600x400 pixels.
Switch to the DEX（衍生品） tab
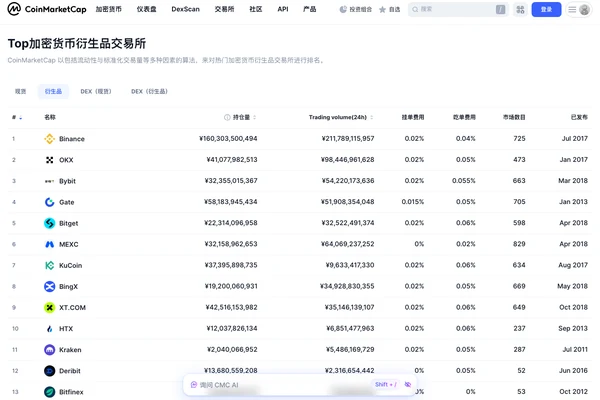click(149, 91)
